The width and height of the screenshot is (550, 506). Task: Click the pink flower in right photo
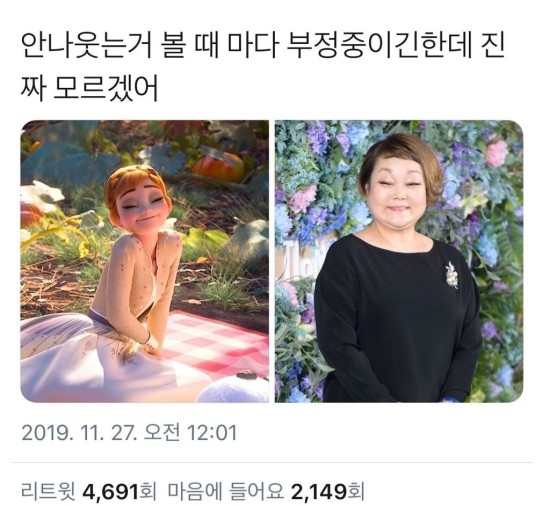(496, 153)
